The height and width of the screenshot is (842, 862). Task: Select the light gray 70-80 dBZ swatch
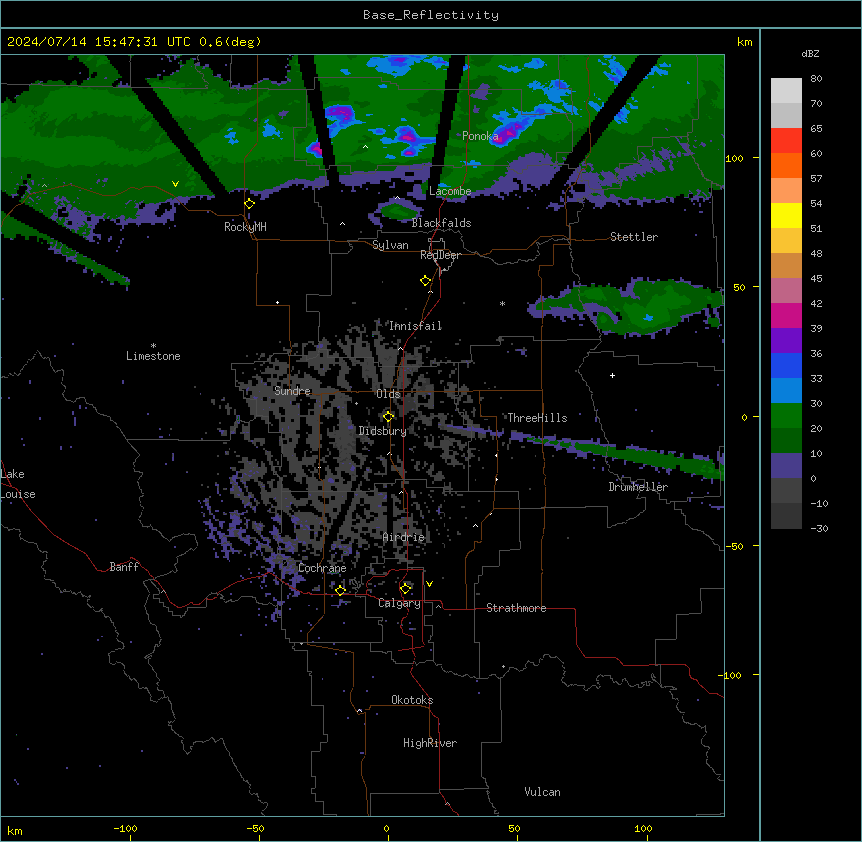click(786, 91)
